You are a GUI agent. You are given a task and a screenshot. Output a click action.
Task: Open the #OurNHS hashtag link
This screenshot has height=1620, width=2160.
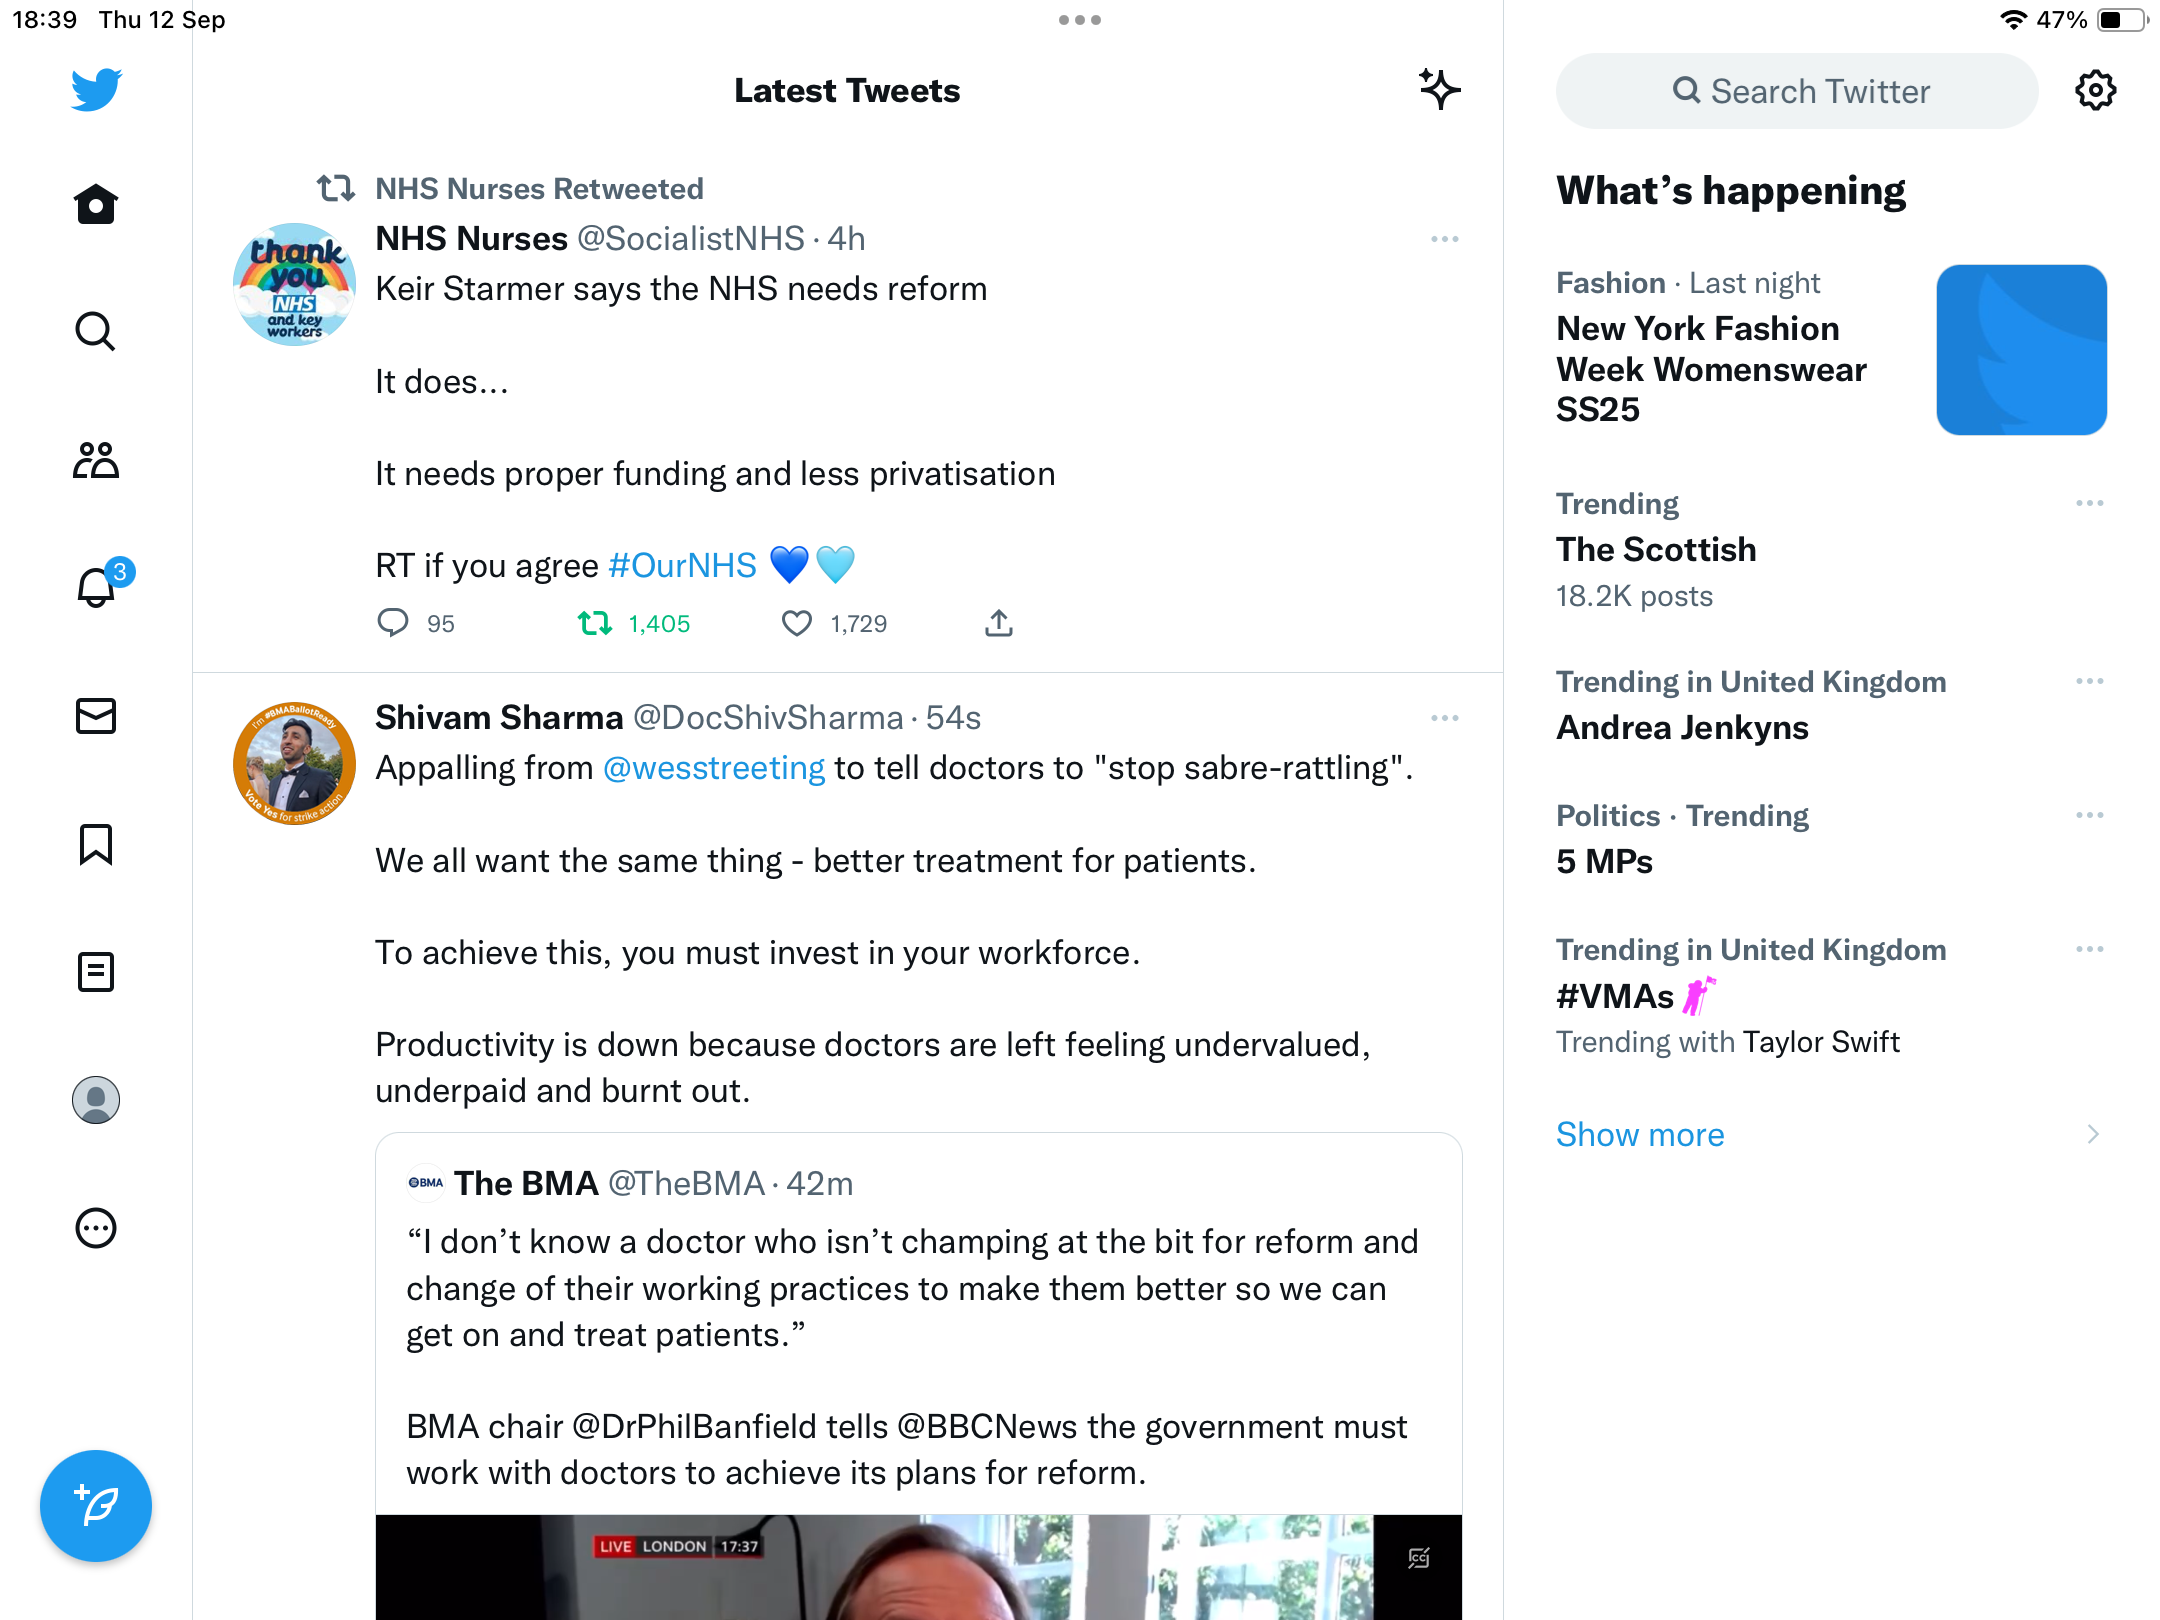pos(682,566)
